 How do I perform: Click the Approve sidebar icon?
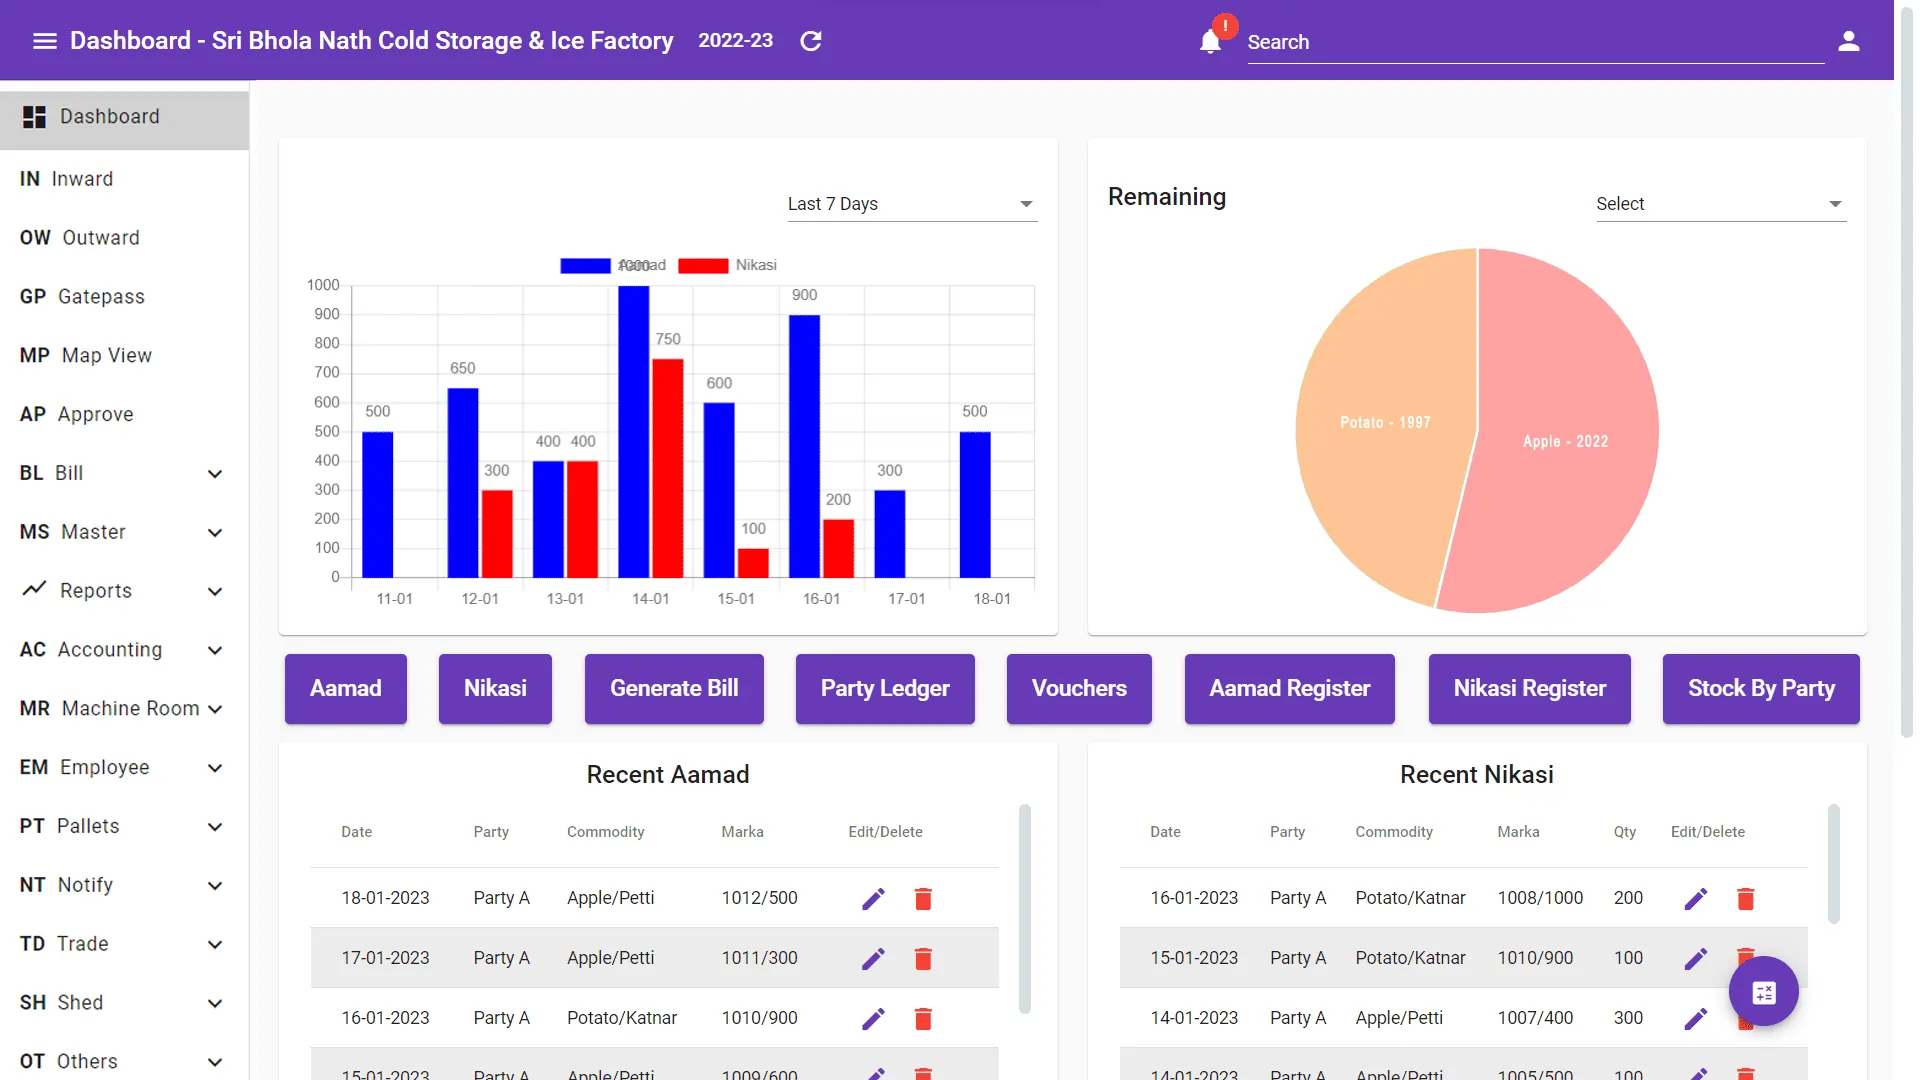click(33, 414)
